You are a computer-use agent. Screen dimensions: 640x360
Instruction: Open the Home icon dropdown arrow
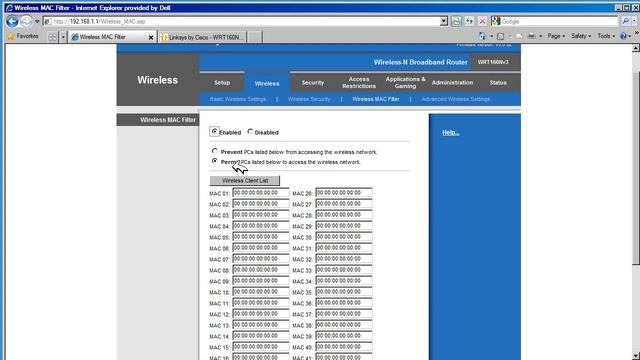(491, 36)
